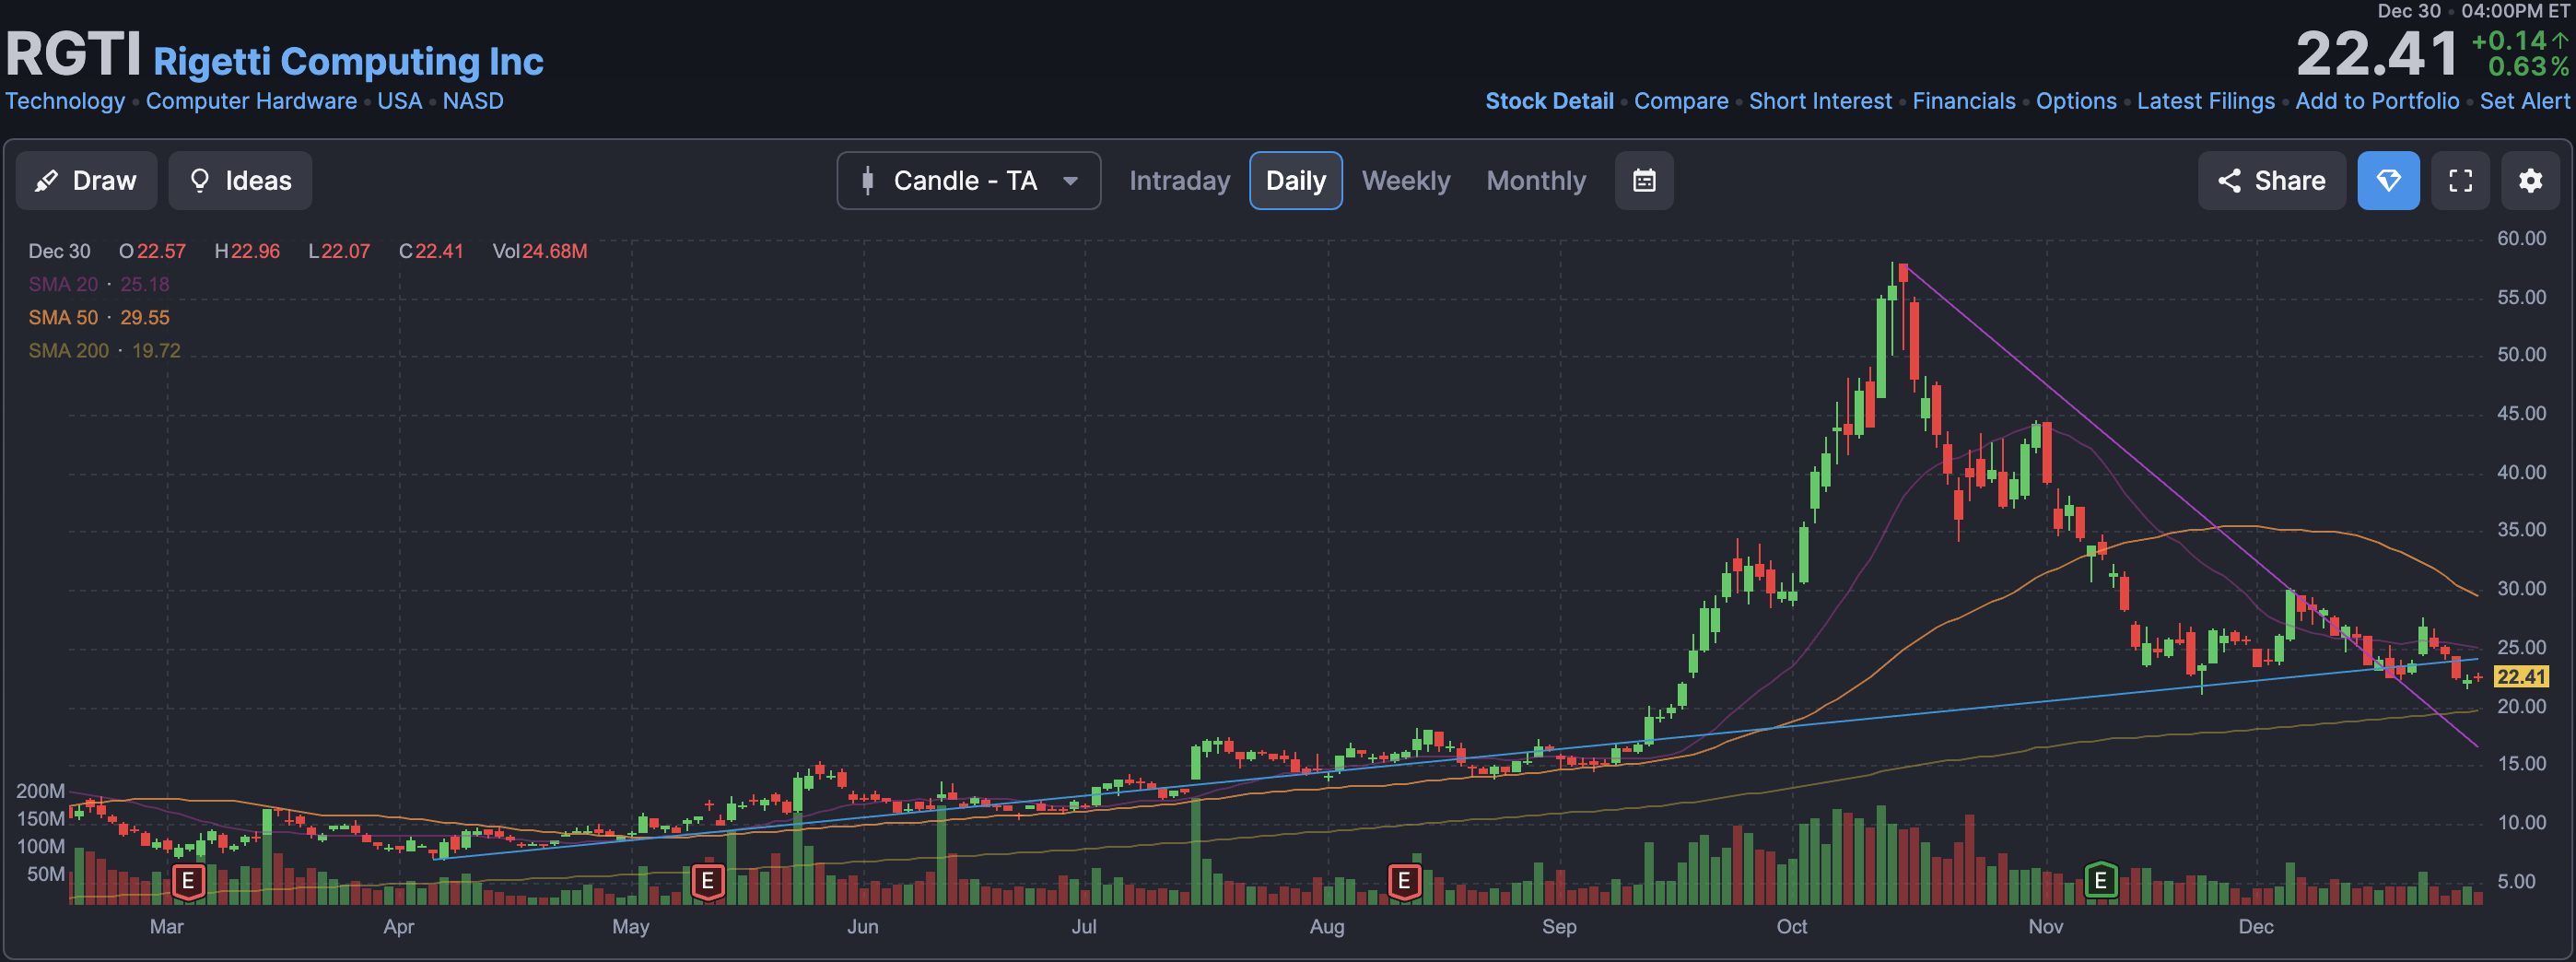The image size is (2576, 962).
Task: Click the green earnings E marker in November
Action: point(2100,881)
